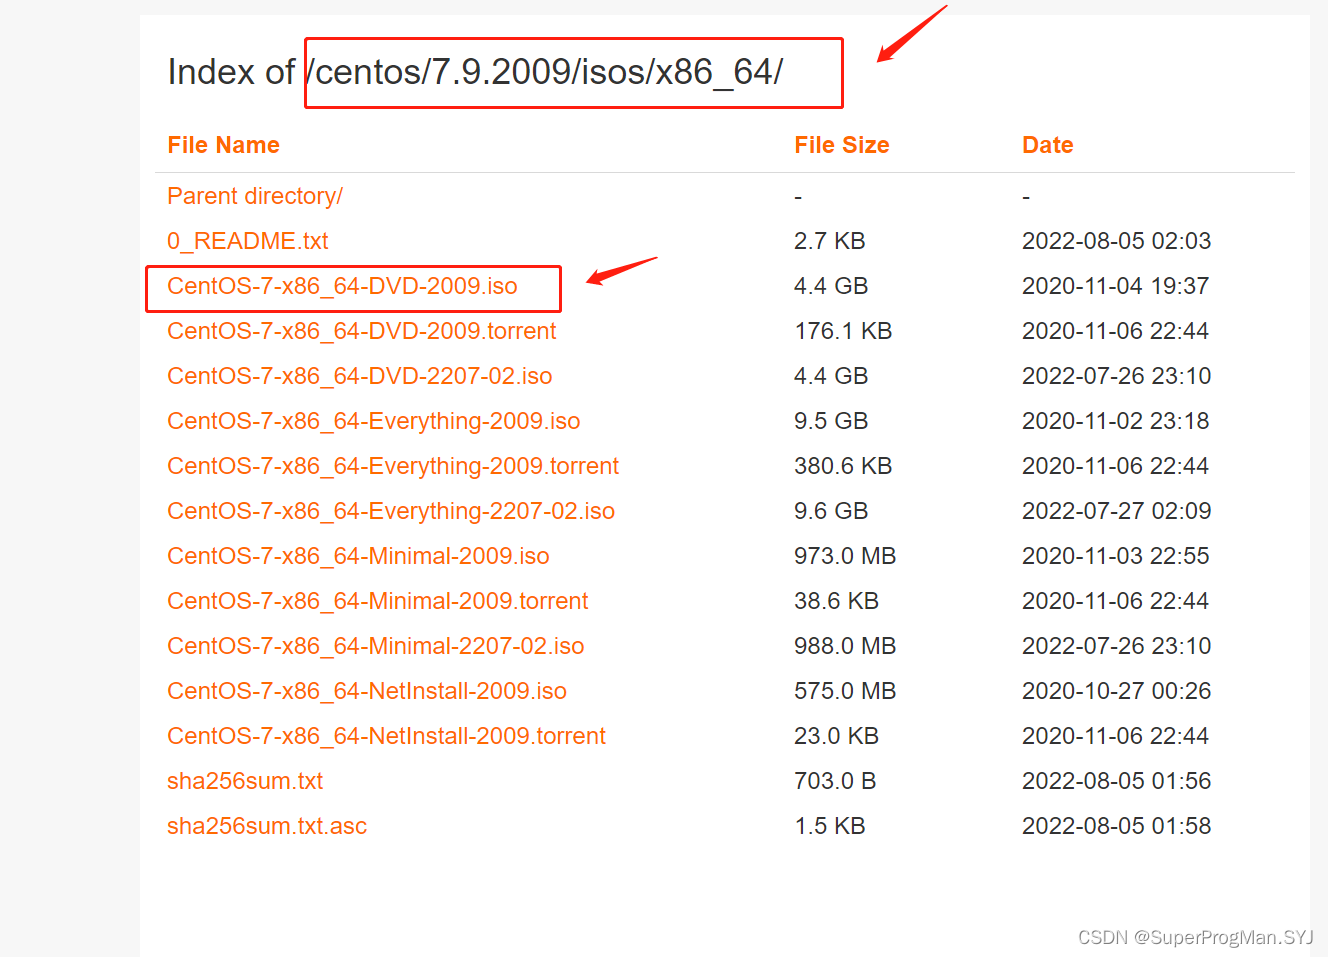Image resolution: width=1328 pixels, height=957 pixels.
Task: Click CentOS-7-x86_64-Everything-2009.iso link
Action: pos(374,421)
